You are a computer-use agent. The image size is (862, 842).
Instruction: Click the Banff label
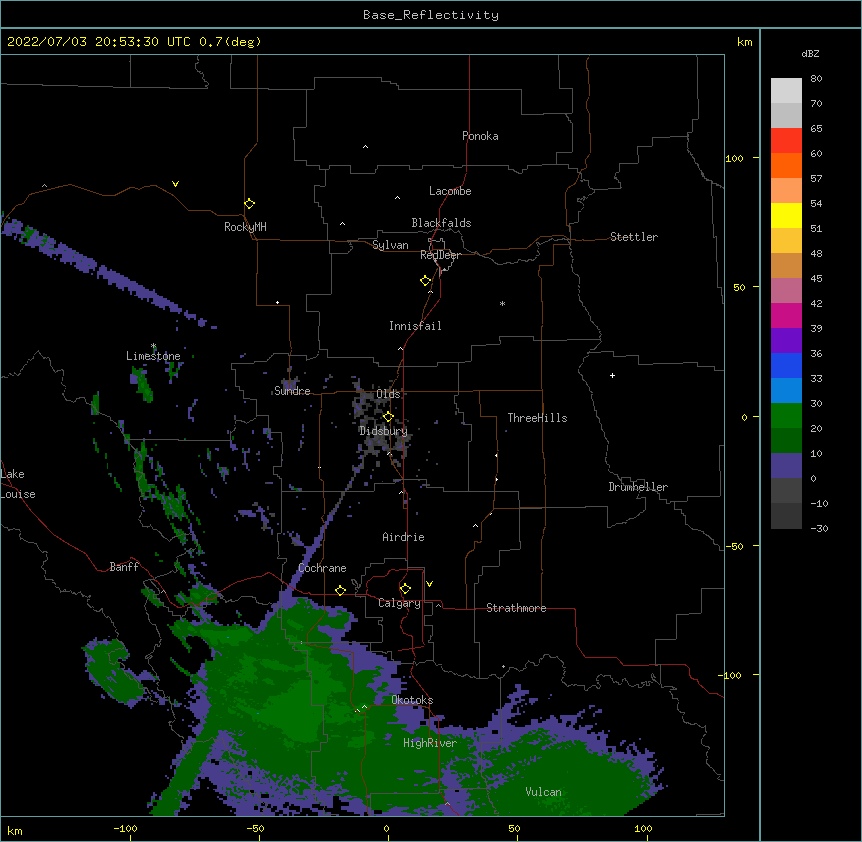coord(124,567)
